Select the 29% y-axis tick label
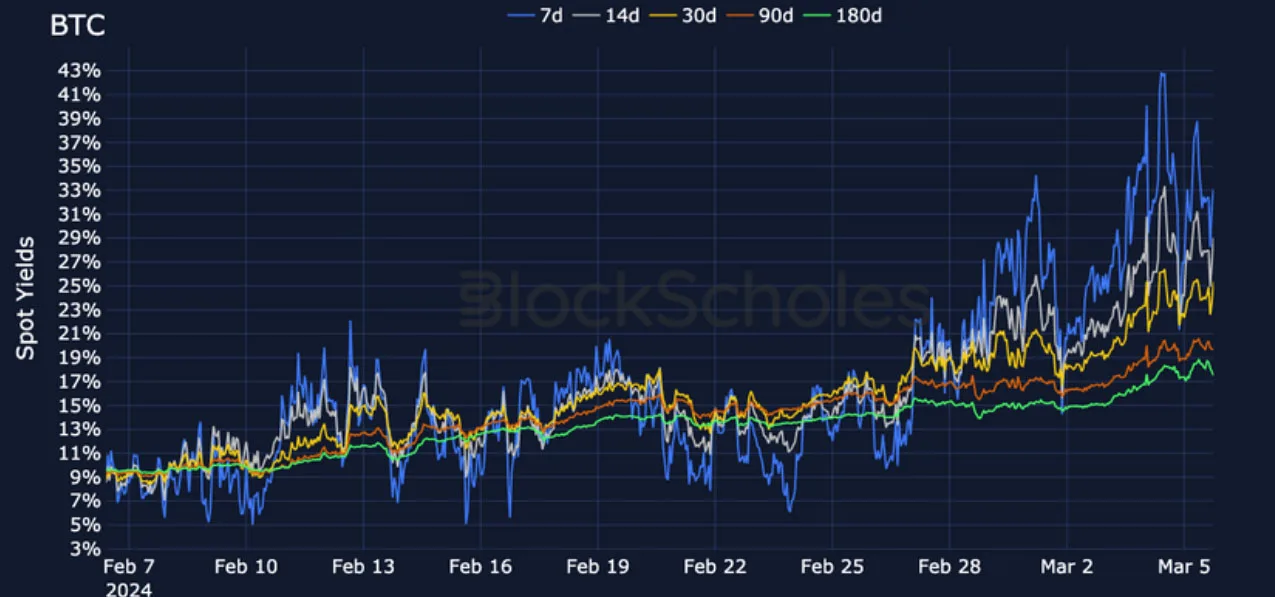The image size is (1275, 597). 80,238
